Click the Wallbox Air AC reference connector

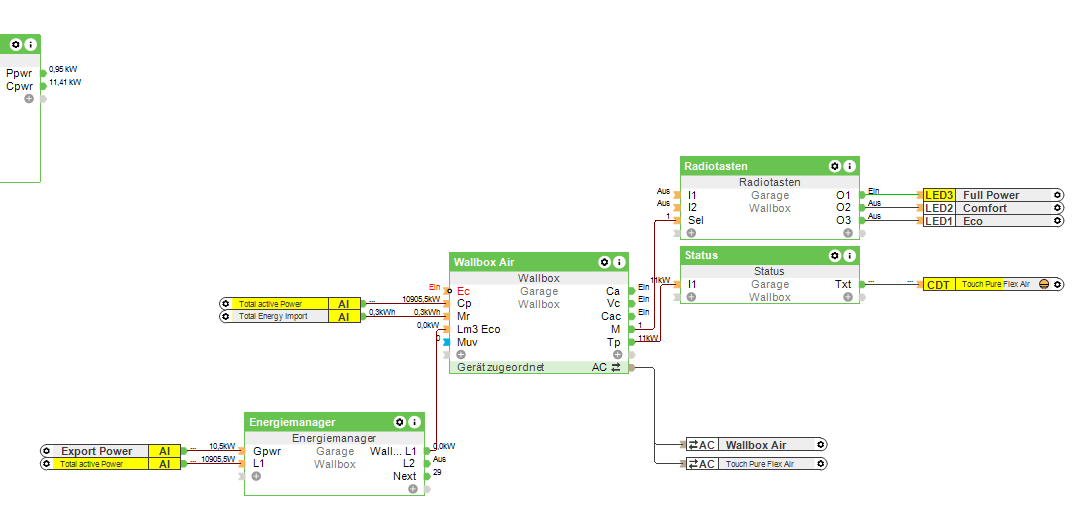click(756, 445)
